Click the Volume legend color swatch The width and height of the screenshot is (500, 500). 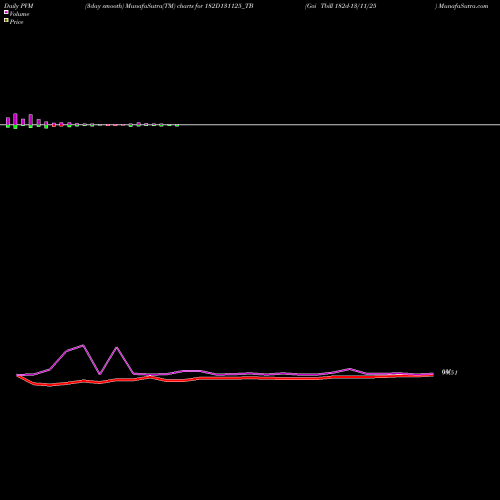tap(6, 12)
